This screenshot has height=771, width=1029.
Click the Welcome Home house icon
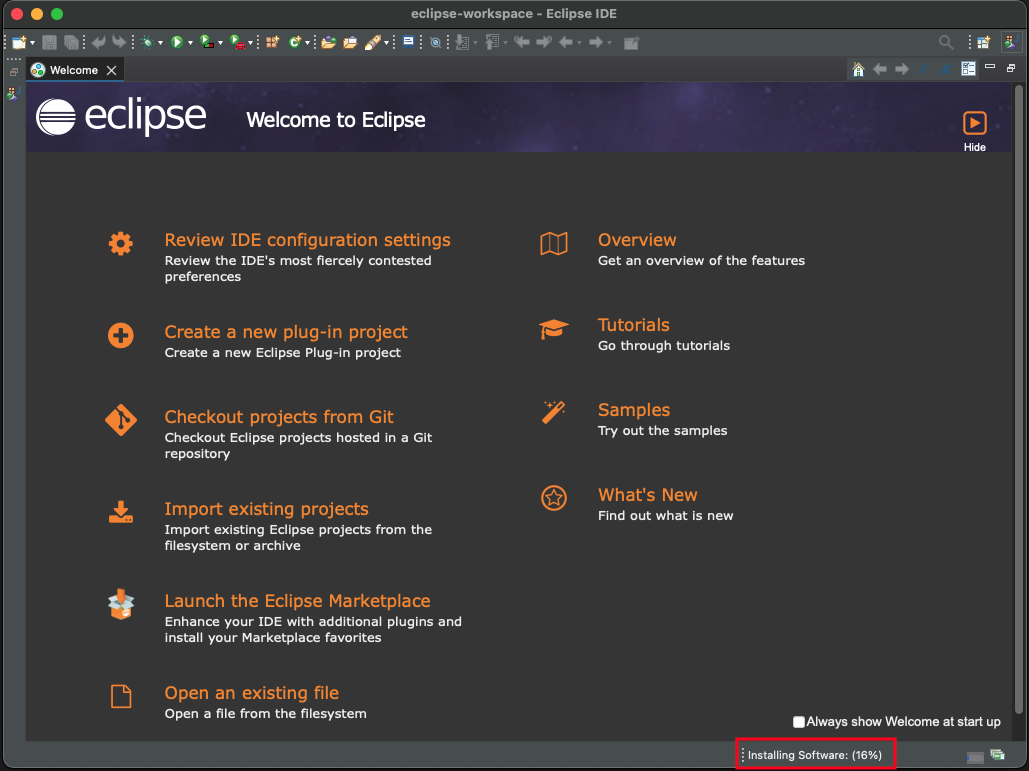tap(858, 70)
